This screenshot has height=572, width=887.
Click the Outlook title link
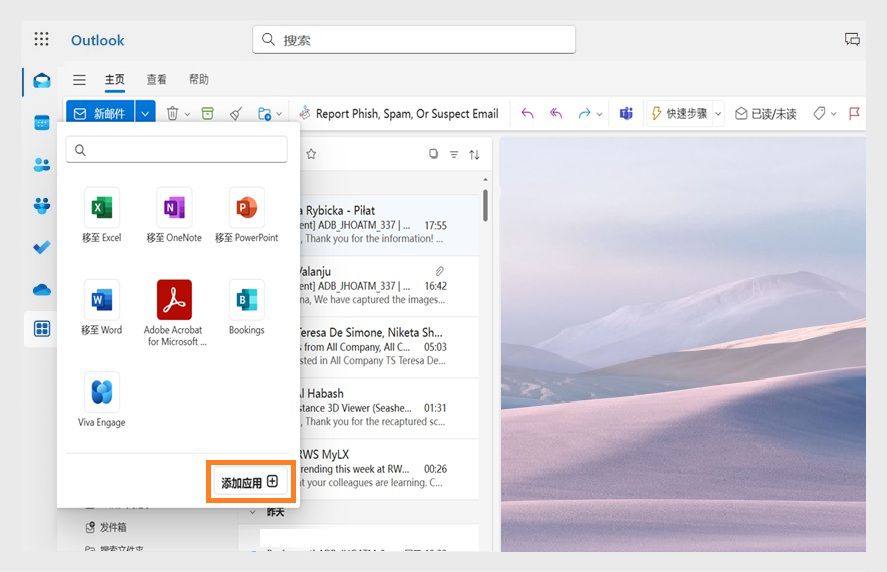coord(97,40)
